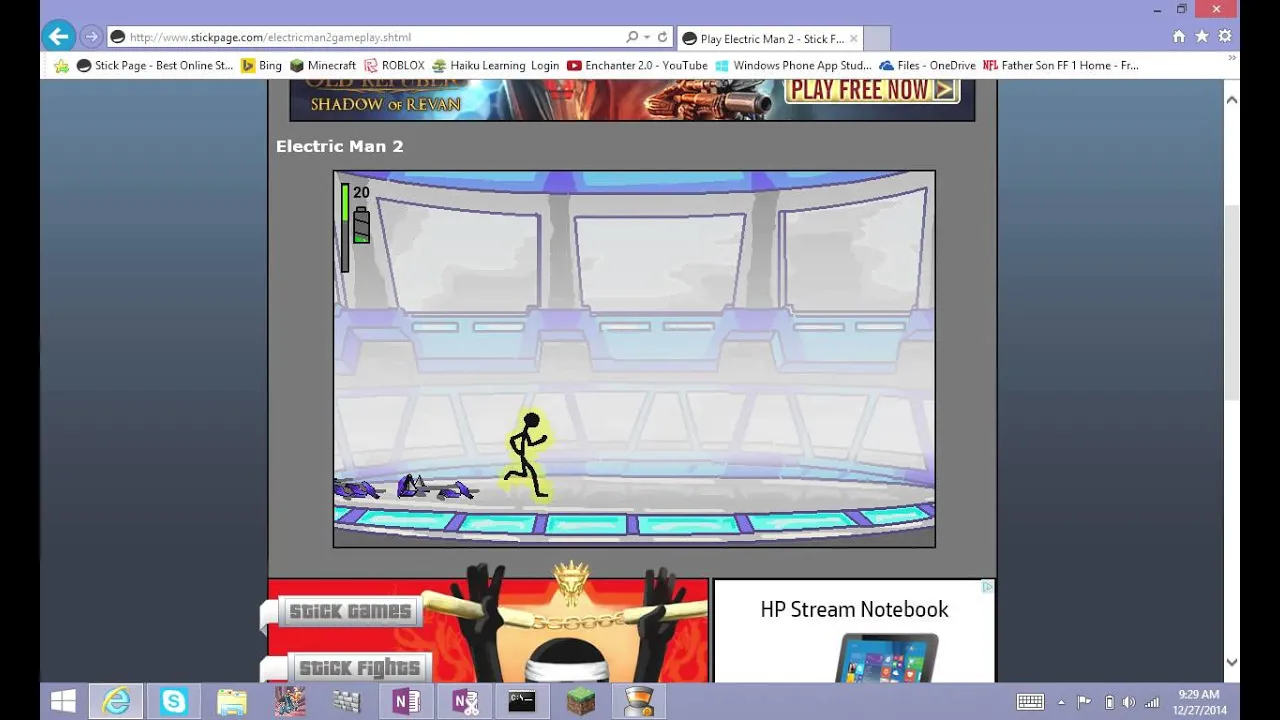Open the Minecraft bookmark
Image resolution: width=1280 pixels, height=720 pixels.
tap(323, 65)
